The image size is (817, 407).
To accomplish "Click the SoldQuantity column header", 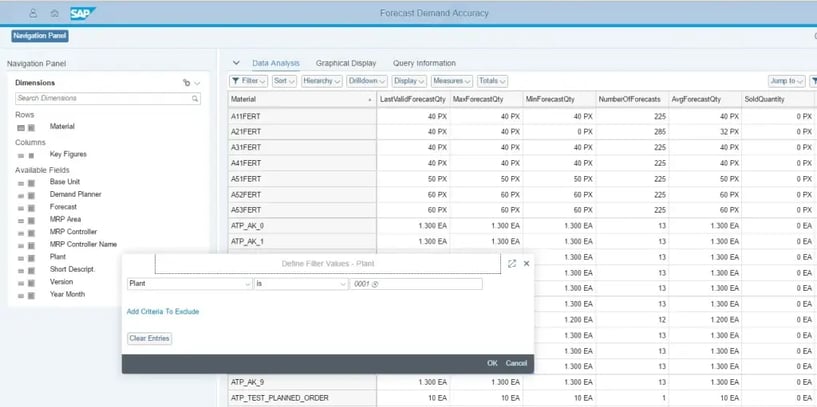I will (x=778, y=100).
